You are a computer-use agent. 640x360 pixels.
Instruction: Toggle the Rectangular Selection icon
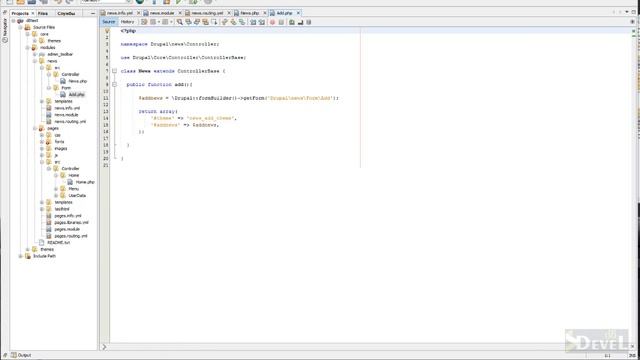214,22
